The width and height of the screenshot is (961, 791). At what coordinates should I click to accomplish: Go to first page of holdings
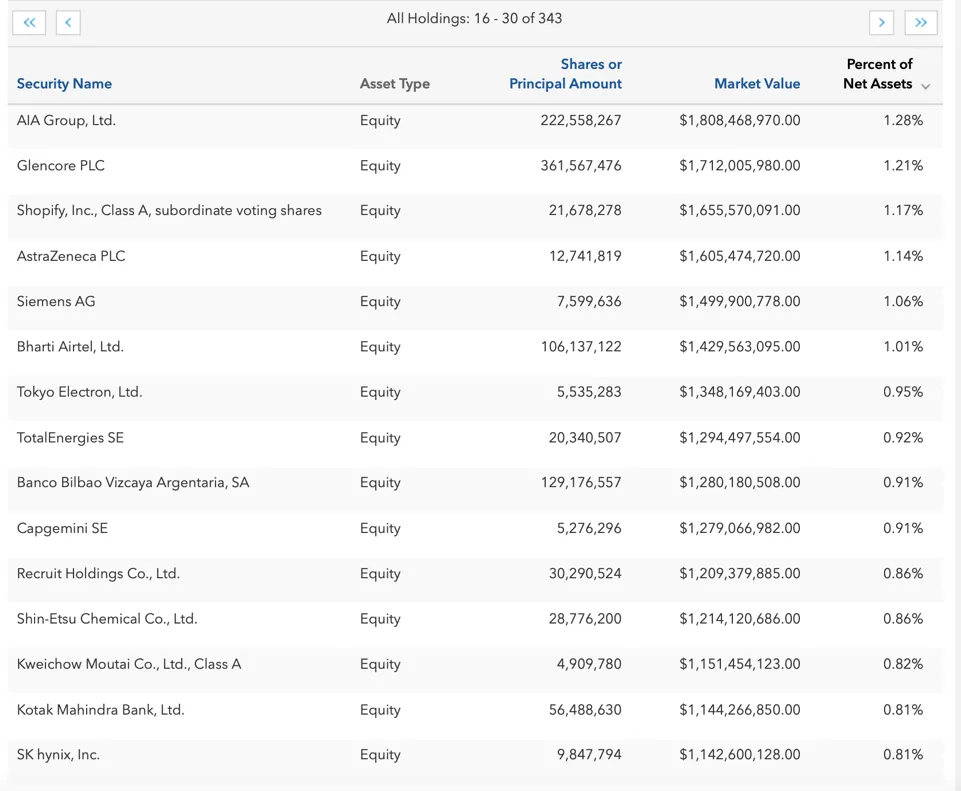[x=29, y=22]
